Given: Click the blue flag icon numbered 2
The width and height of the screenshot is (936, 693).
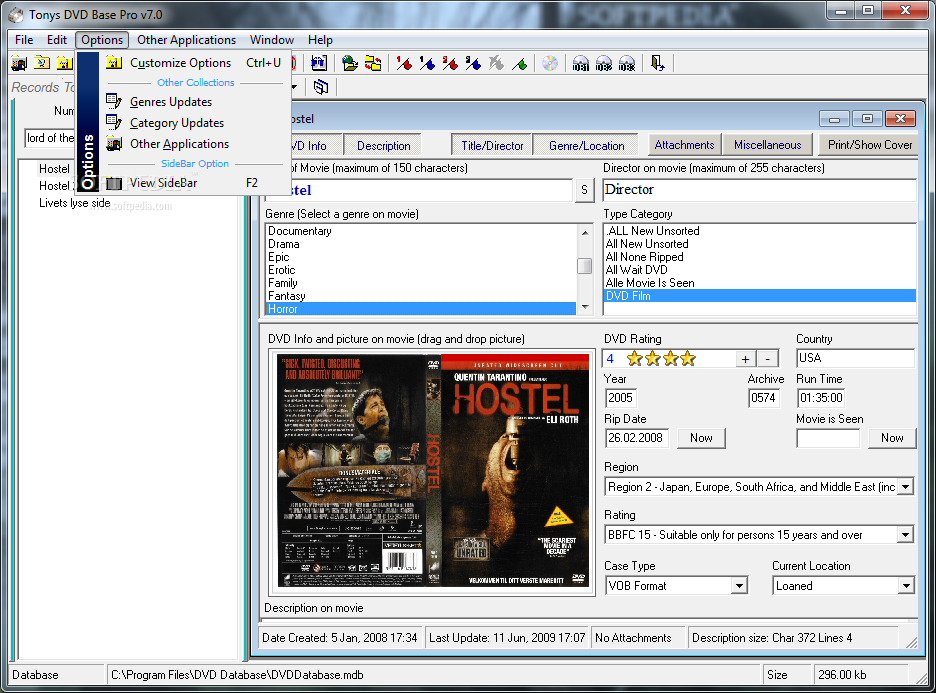Looking at the screenshot, I should [473, 63].
